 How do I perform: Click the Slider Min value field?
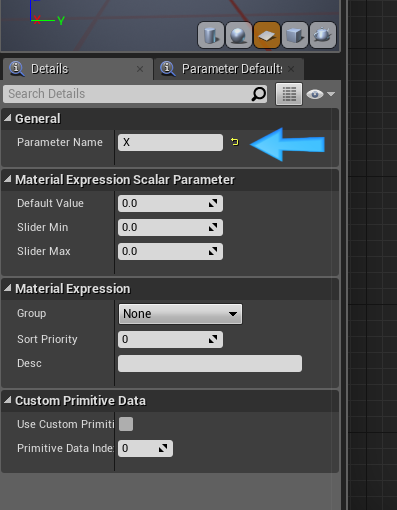tap(170, 227)
